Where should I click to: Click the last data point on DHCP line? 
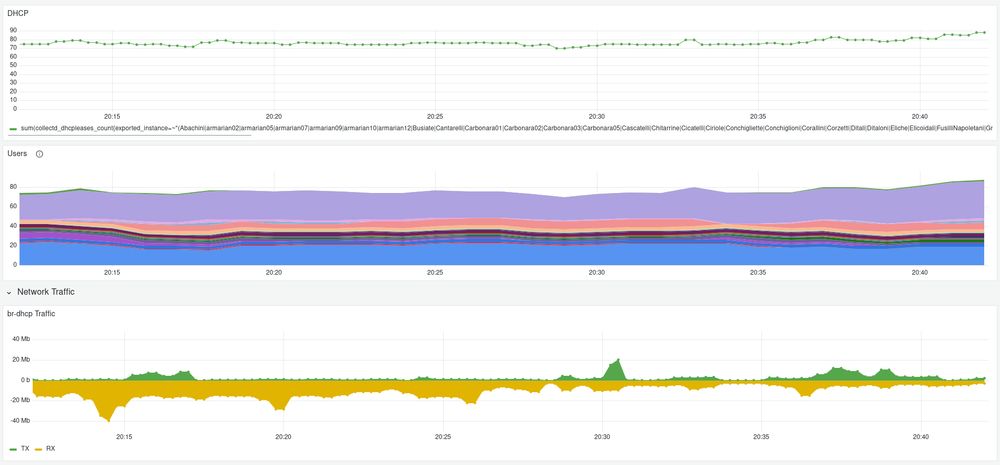click(x=984, y=33)
